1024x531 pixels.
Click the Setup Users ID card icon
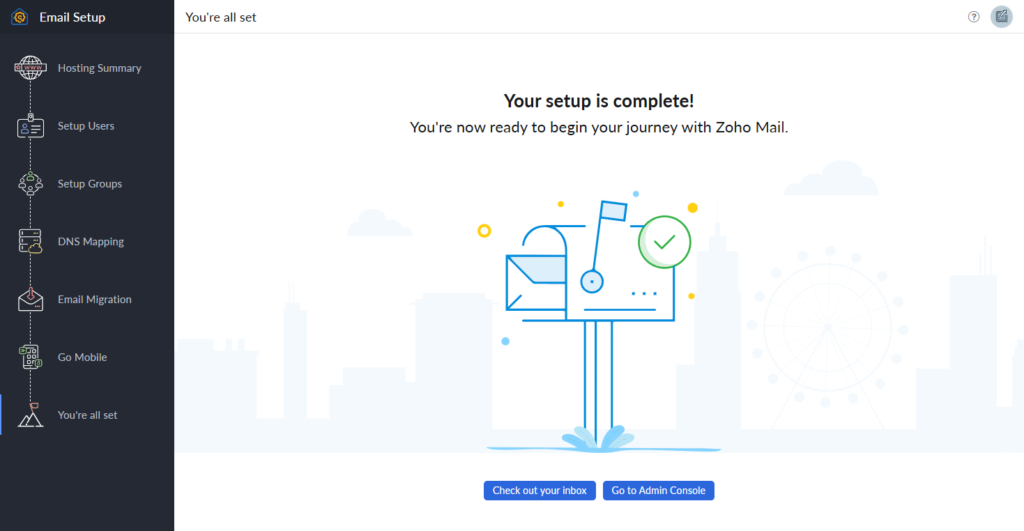(x=30, y=127)
